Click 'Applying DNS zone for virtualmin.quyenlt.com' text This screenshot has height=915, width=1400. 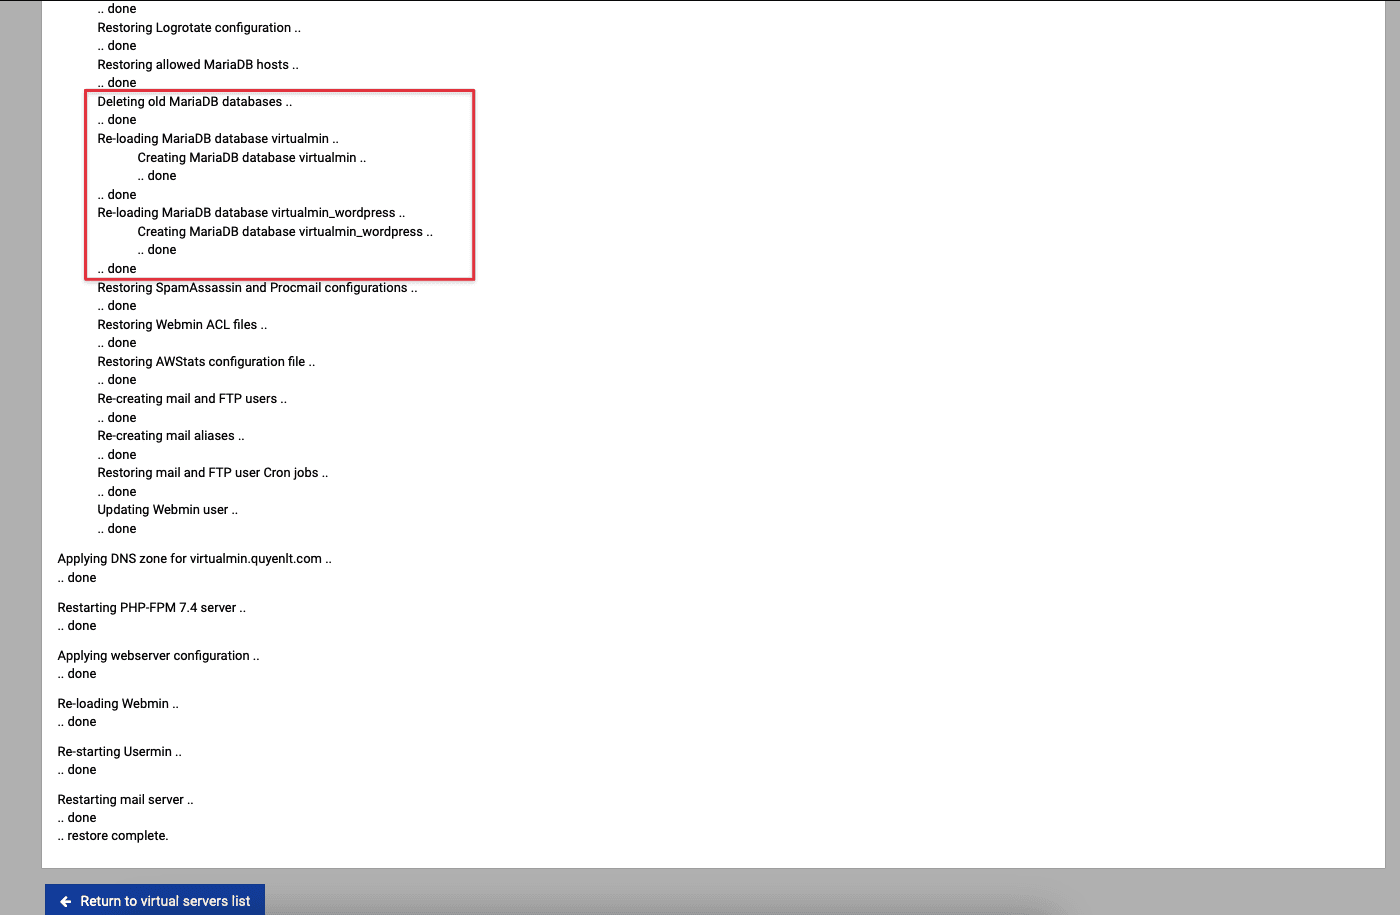[x=194, y=558]
